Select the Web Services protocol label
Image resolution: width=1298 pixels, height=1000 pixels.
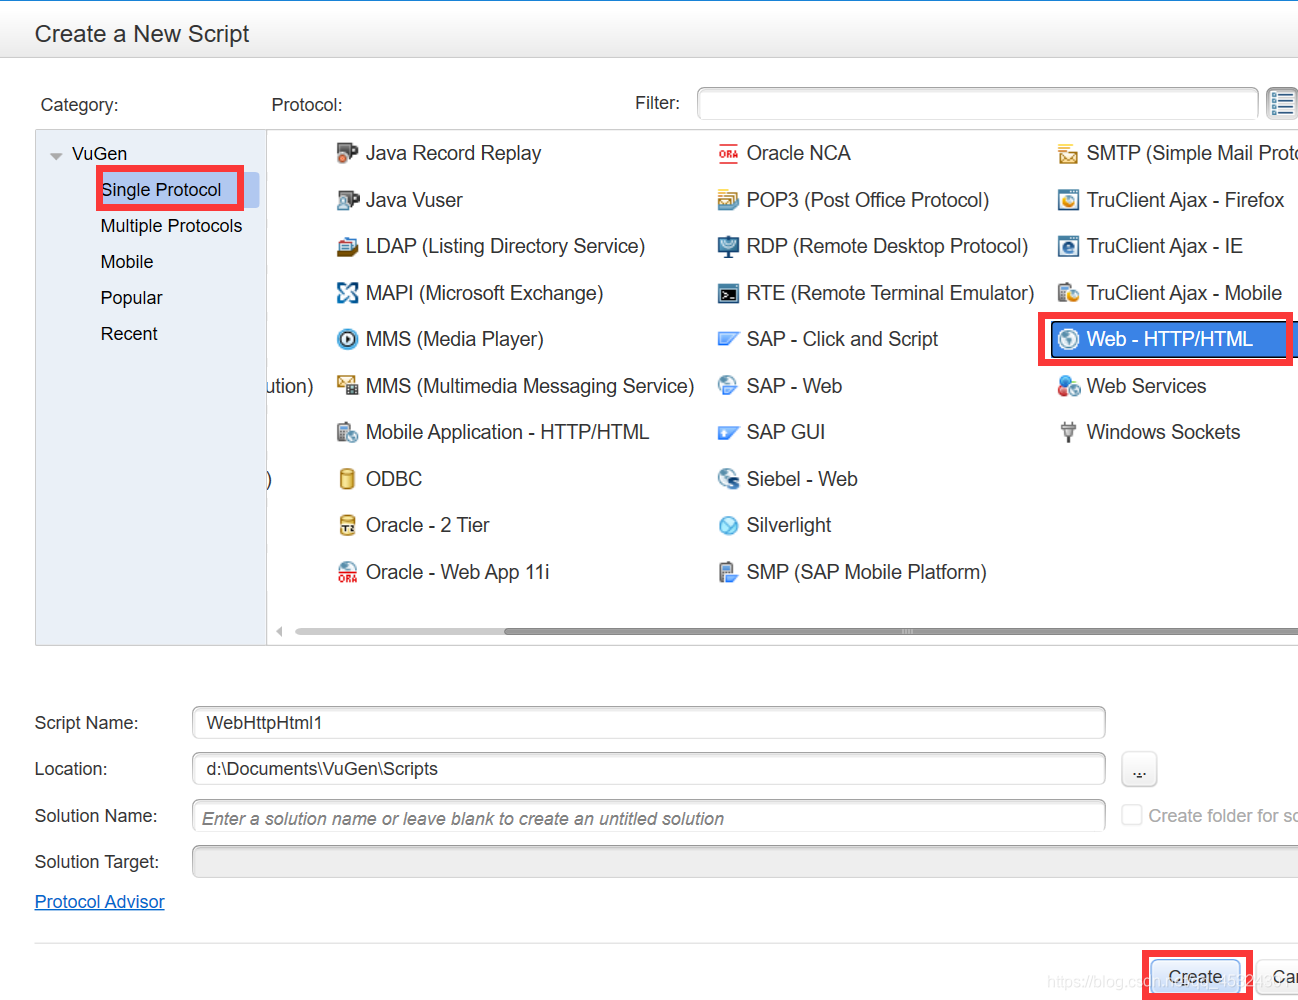pyautogui.click(x=1146, y=386)
